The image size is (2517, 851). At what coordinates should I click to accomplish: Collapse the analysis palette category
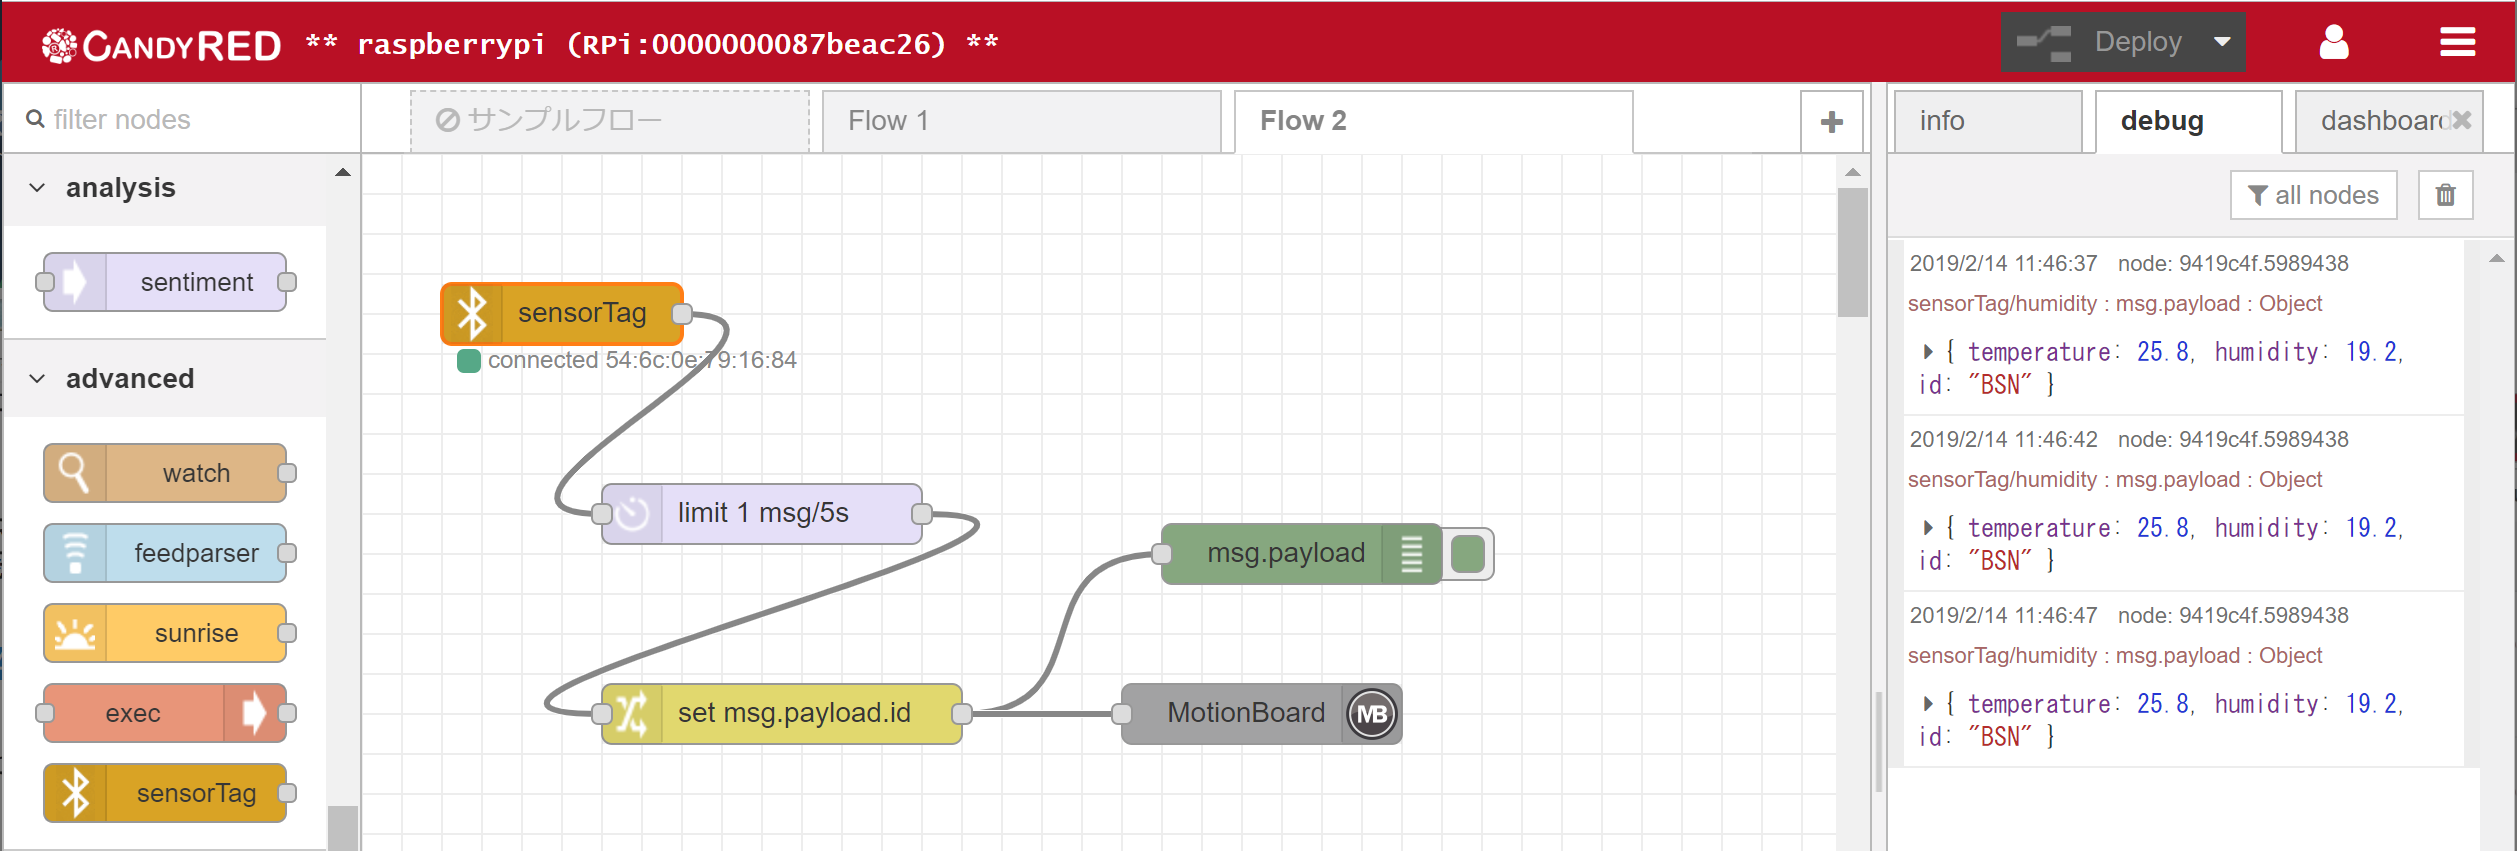(x=37, y=188)
